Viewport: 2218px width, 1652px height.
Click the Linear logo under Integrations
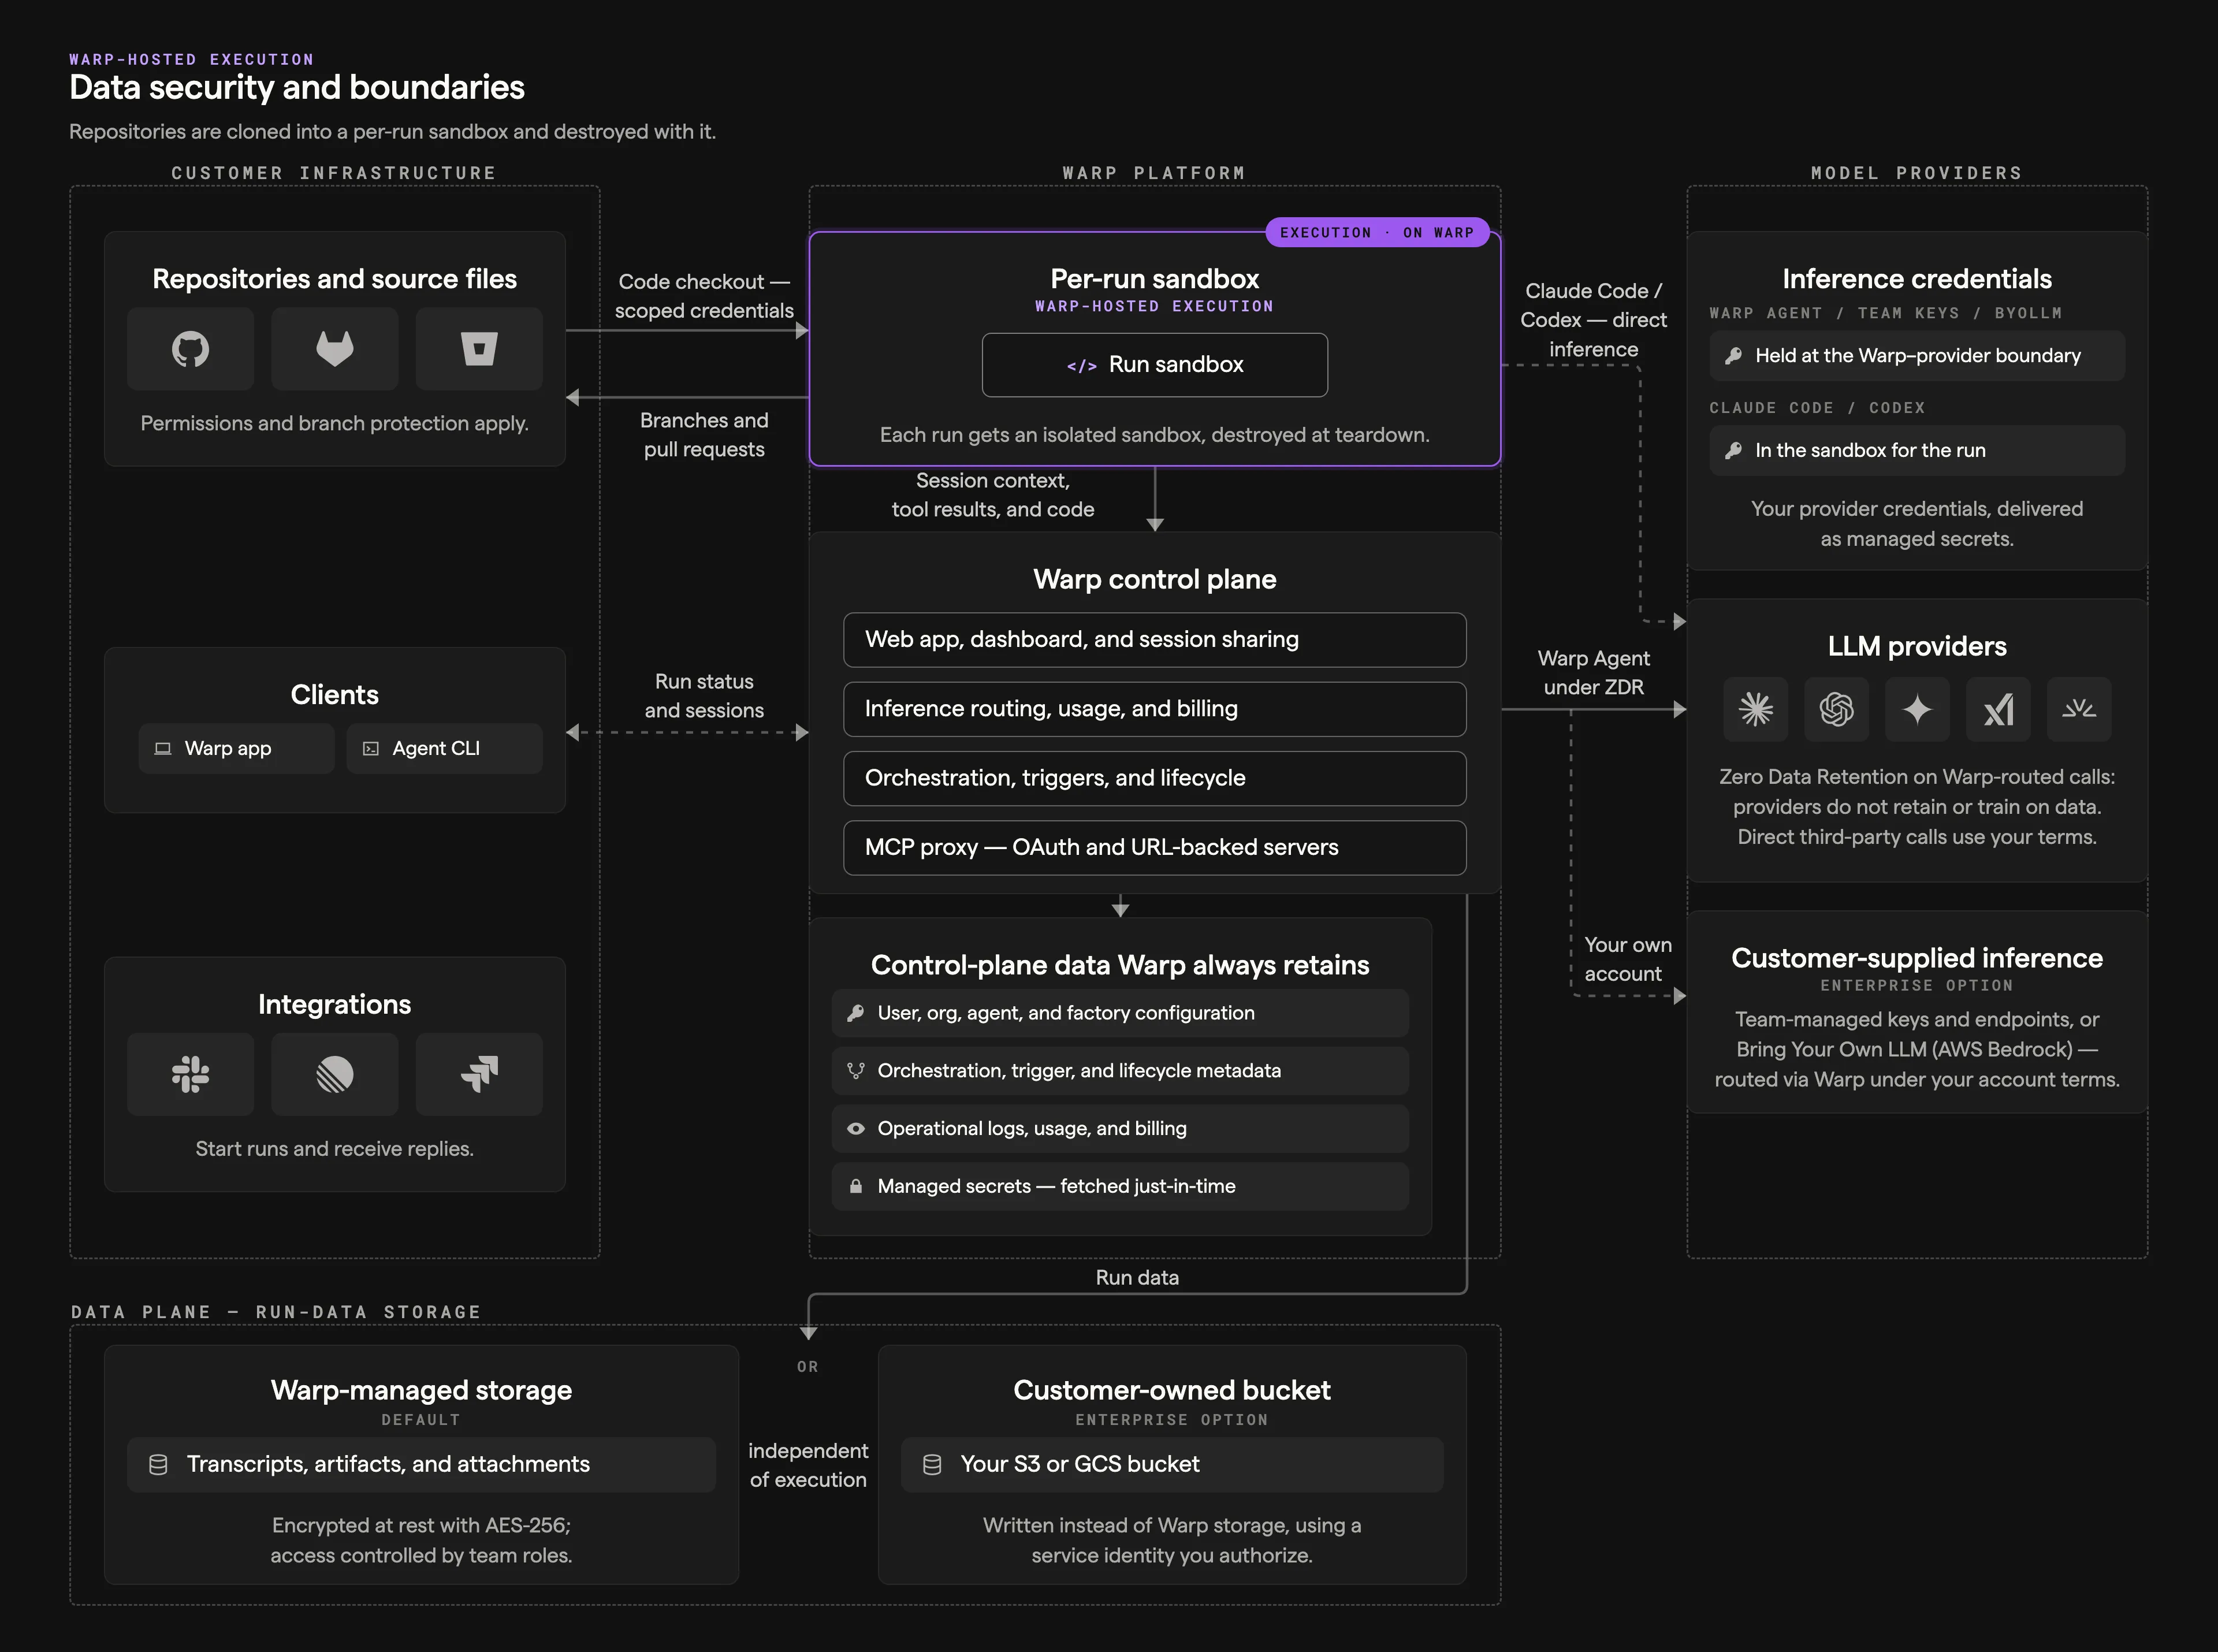tap(335, 1074)
